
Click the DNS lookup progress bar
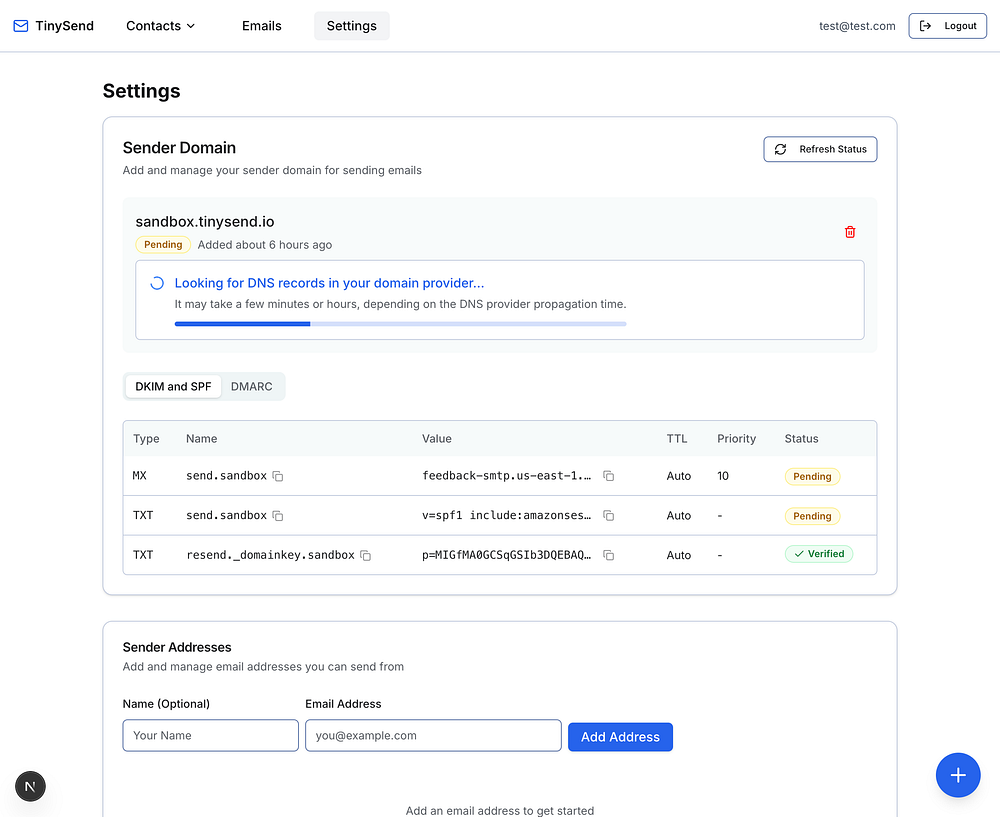tap(400, 324)
